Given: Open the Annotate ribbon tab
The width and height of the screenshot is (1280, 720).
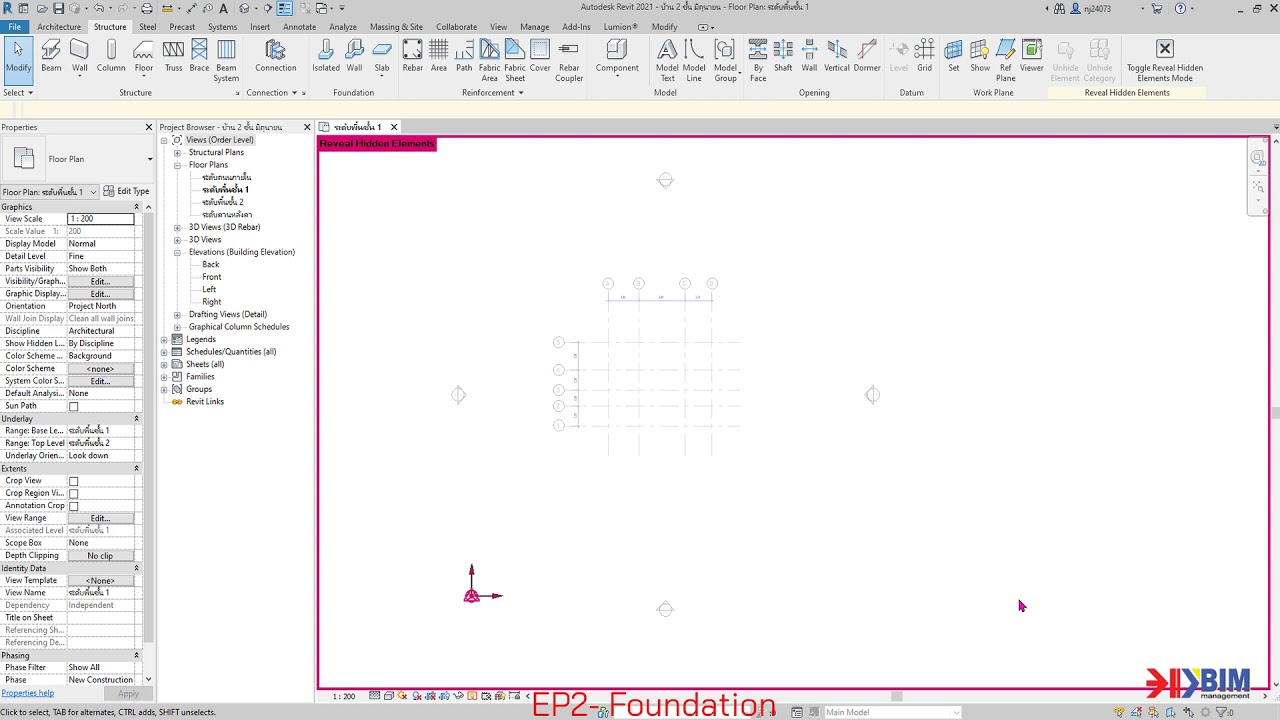Looking at the screenshot, I should pos(299,27).
